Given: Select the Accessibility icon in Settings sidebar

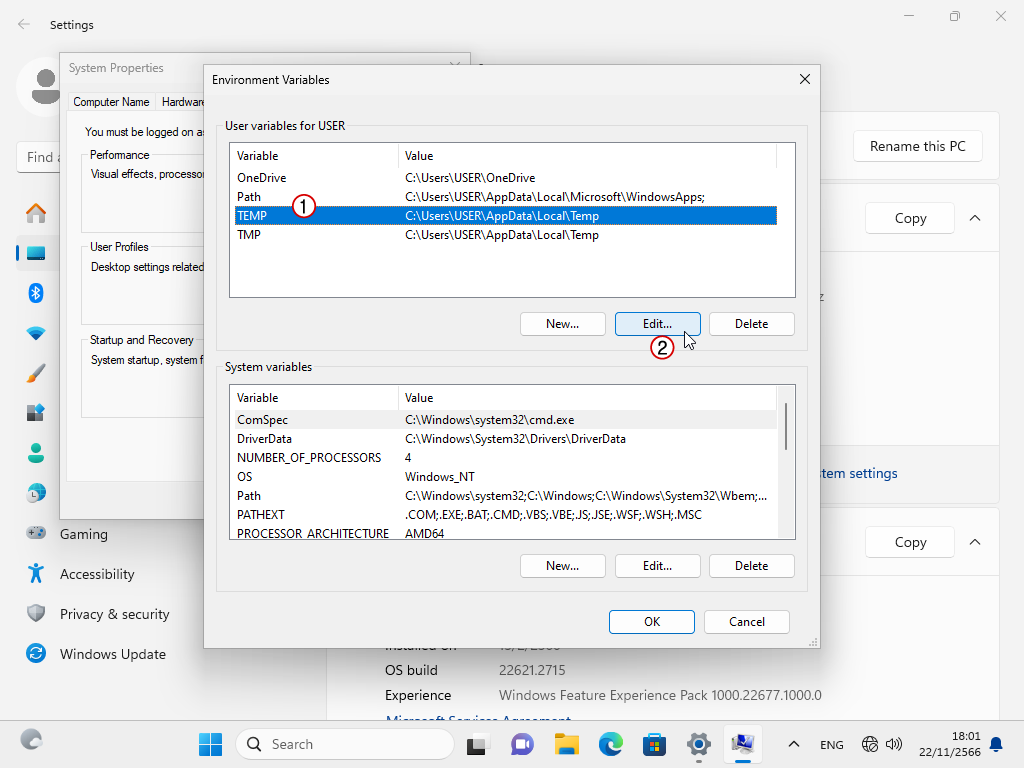Looking at the screenshot, I should click(36, 574).
